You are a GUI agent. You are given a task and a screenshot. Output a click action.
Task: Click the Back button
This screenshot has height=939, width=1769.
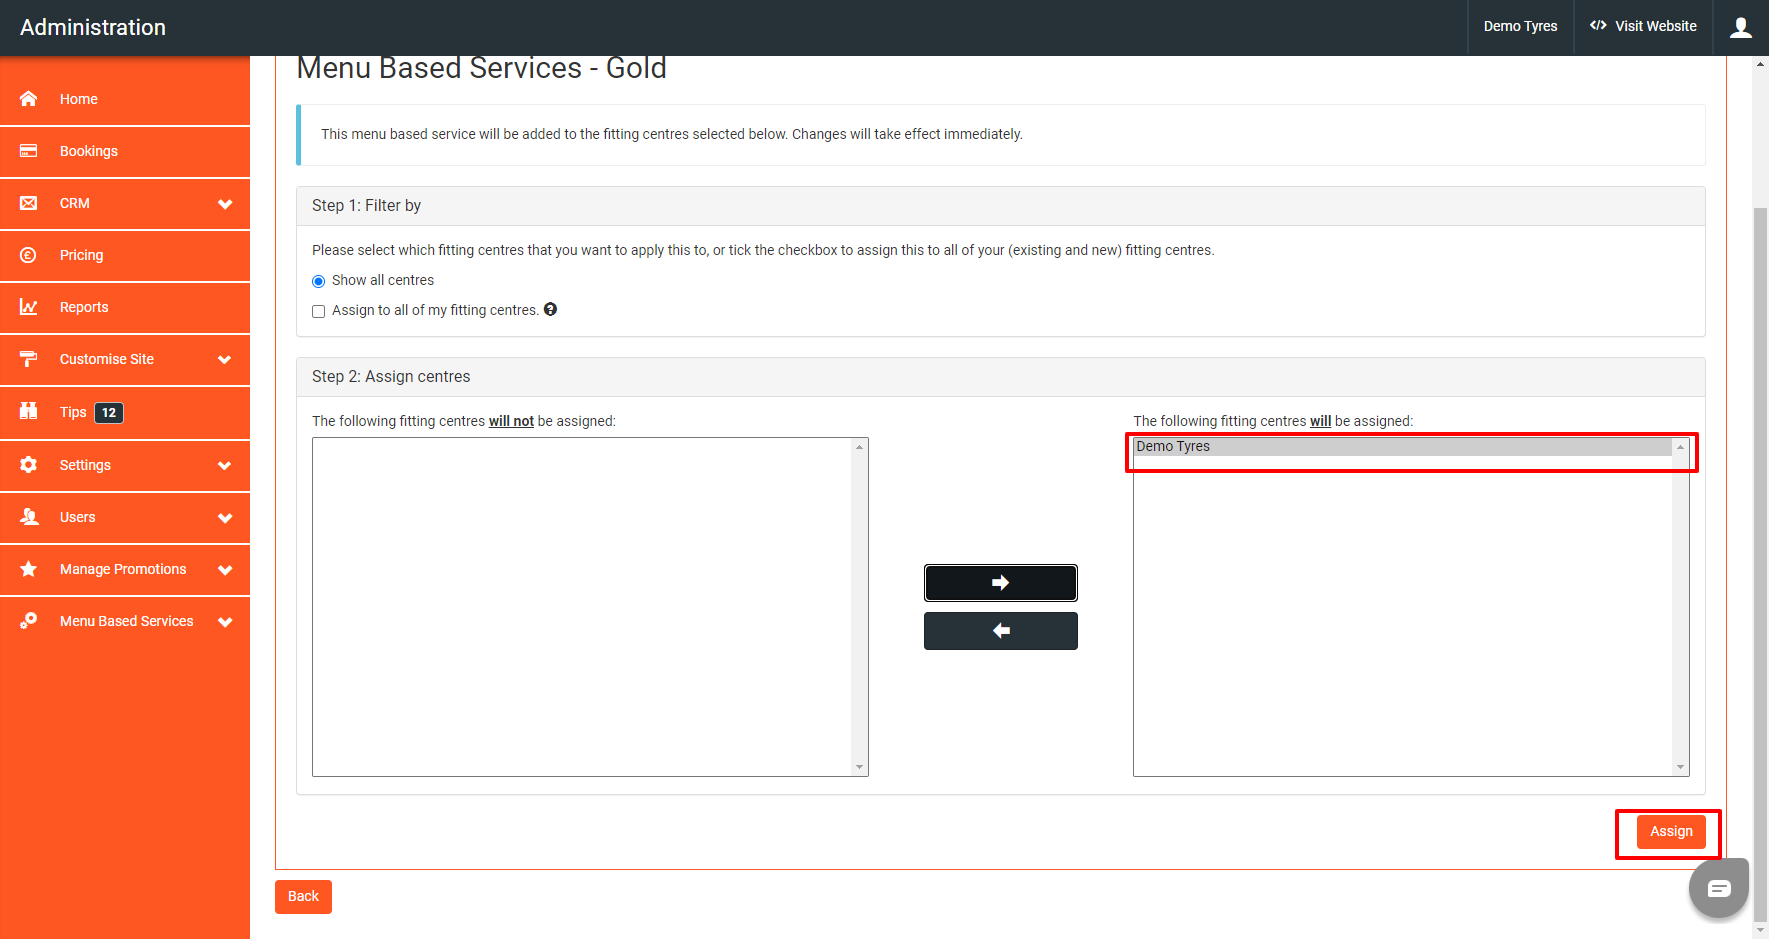tap(303, 896)
